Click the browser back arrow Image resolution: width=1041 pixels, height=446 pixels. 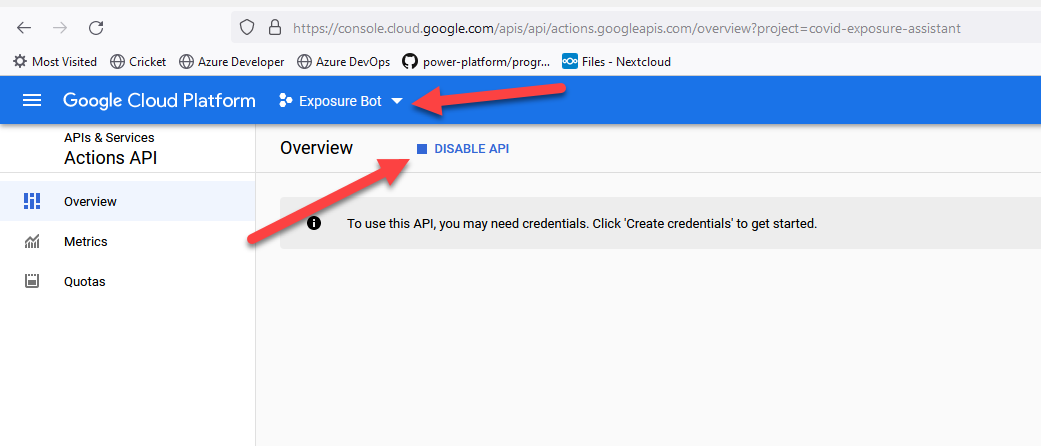pyautogui.click(x=24, y=28)
